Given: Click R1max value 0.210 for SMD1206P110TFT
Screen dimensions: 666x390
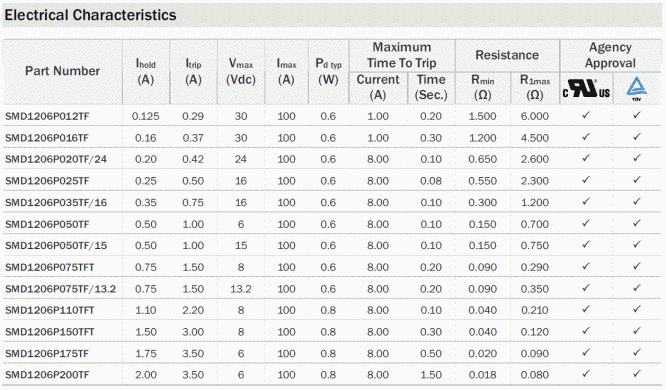Looking at the screenshot, I should pos(535,310).
